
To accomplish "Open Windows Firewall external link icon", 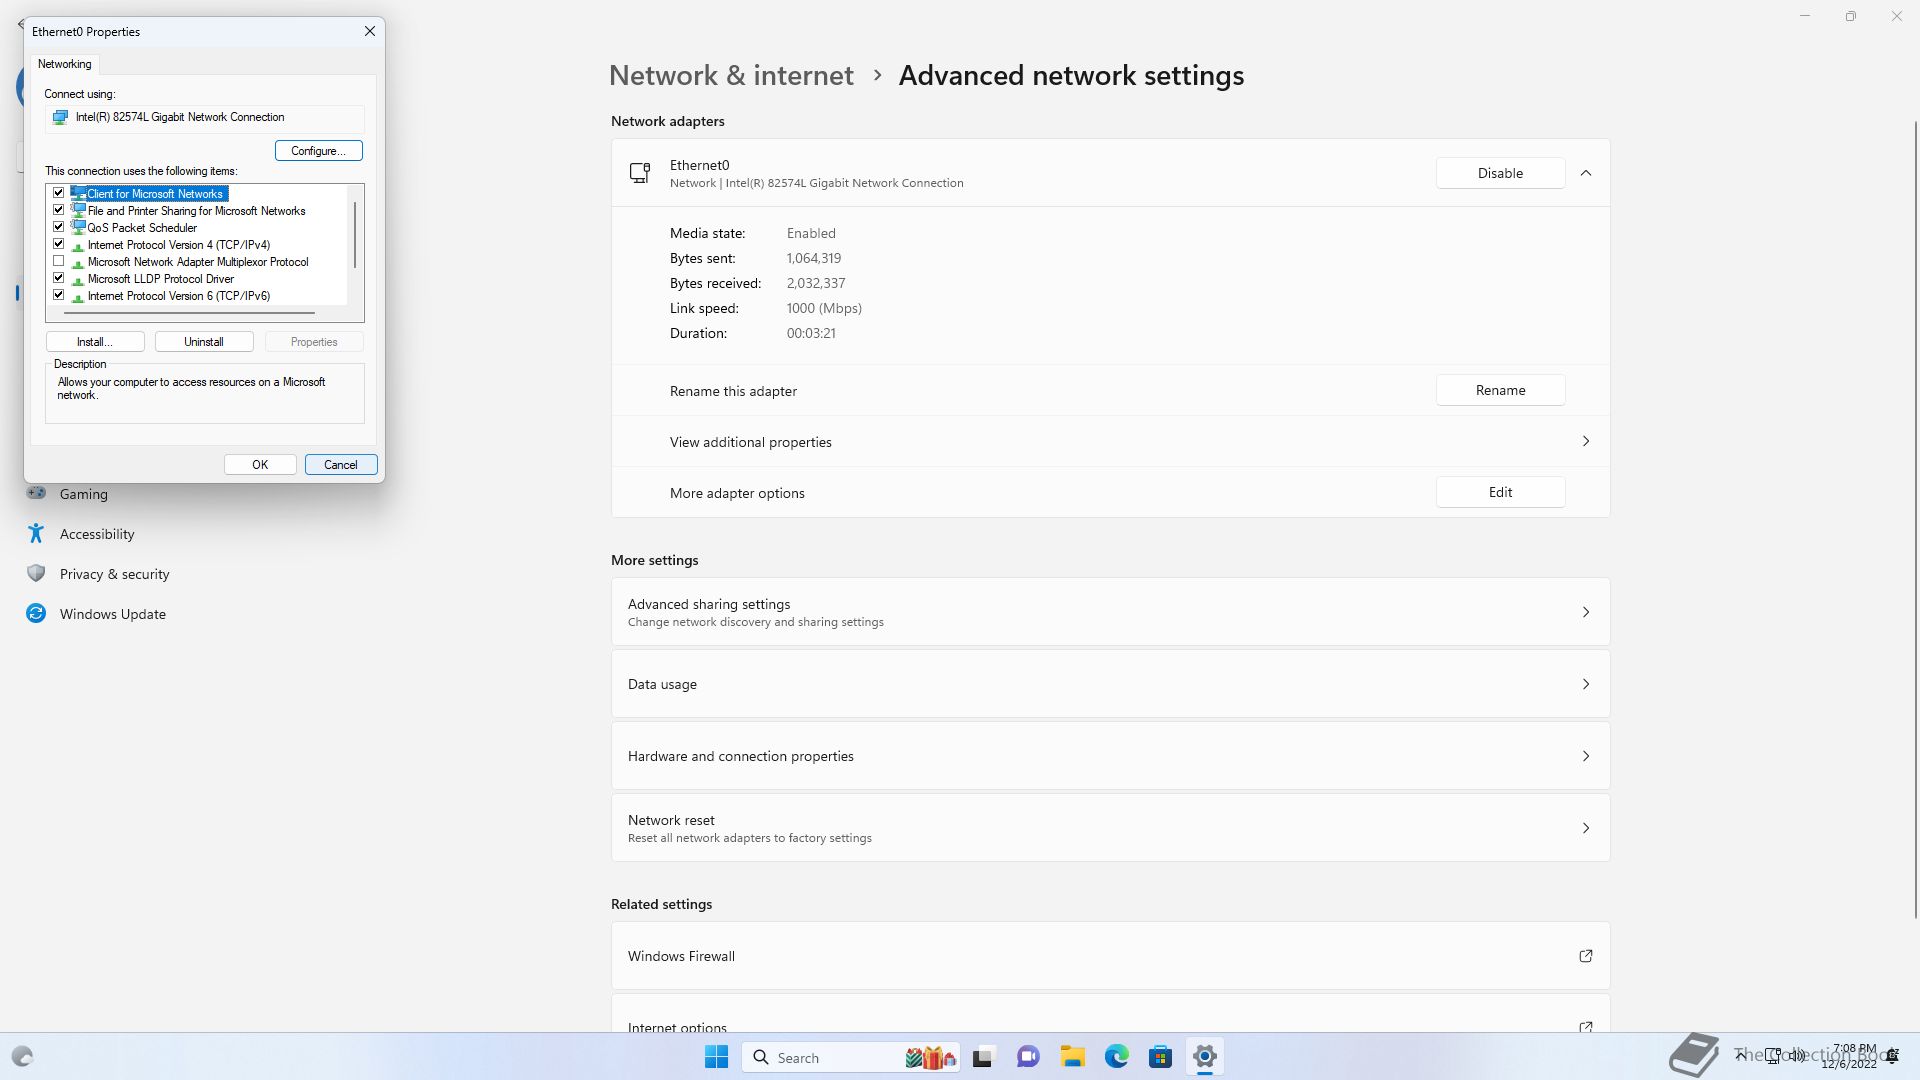I will pyautogui.click(x=1586, y=956).
